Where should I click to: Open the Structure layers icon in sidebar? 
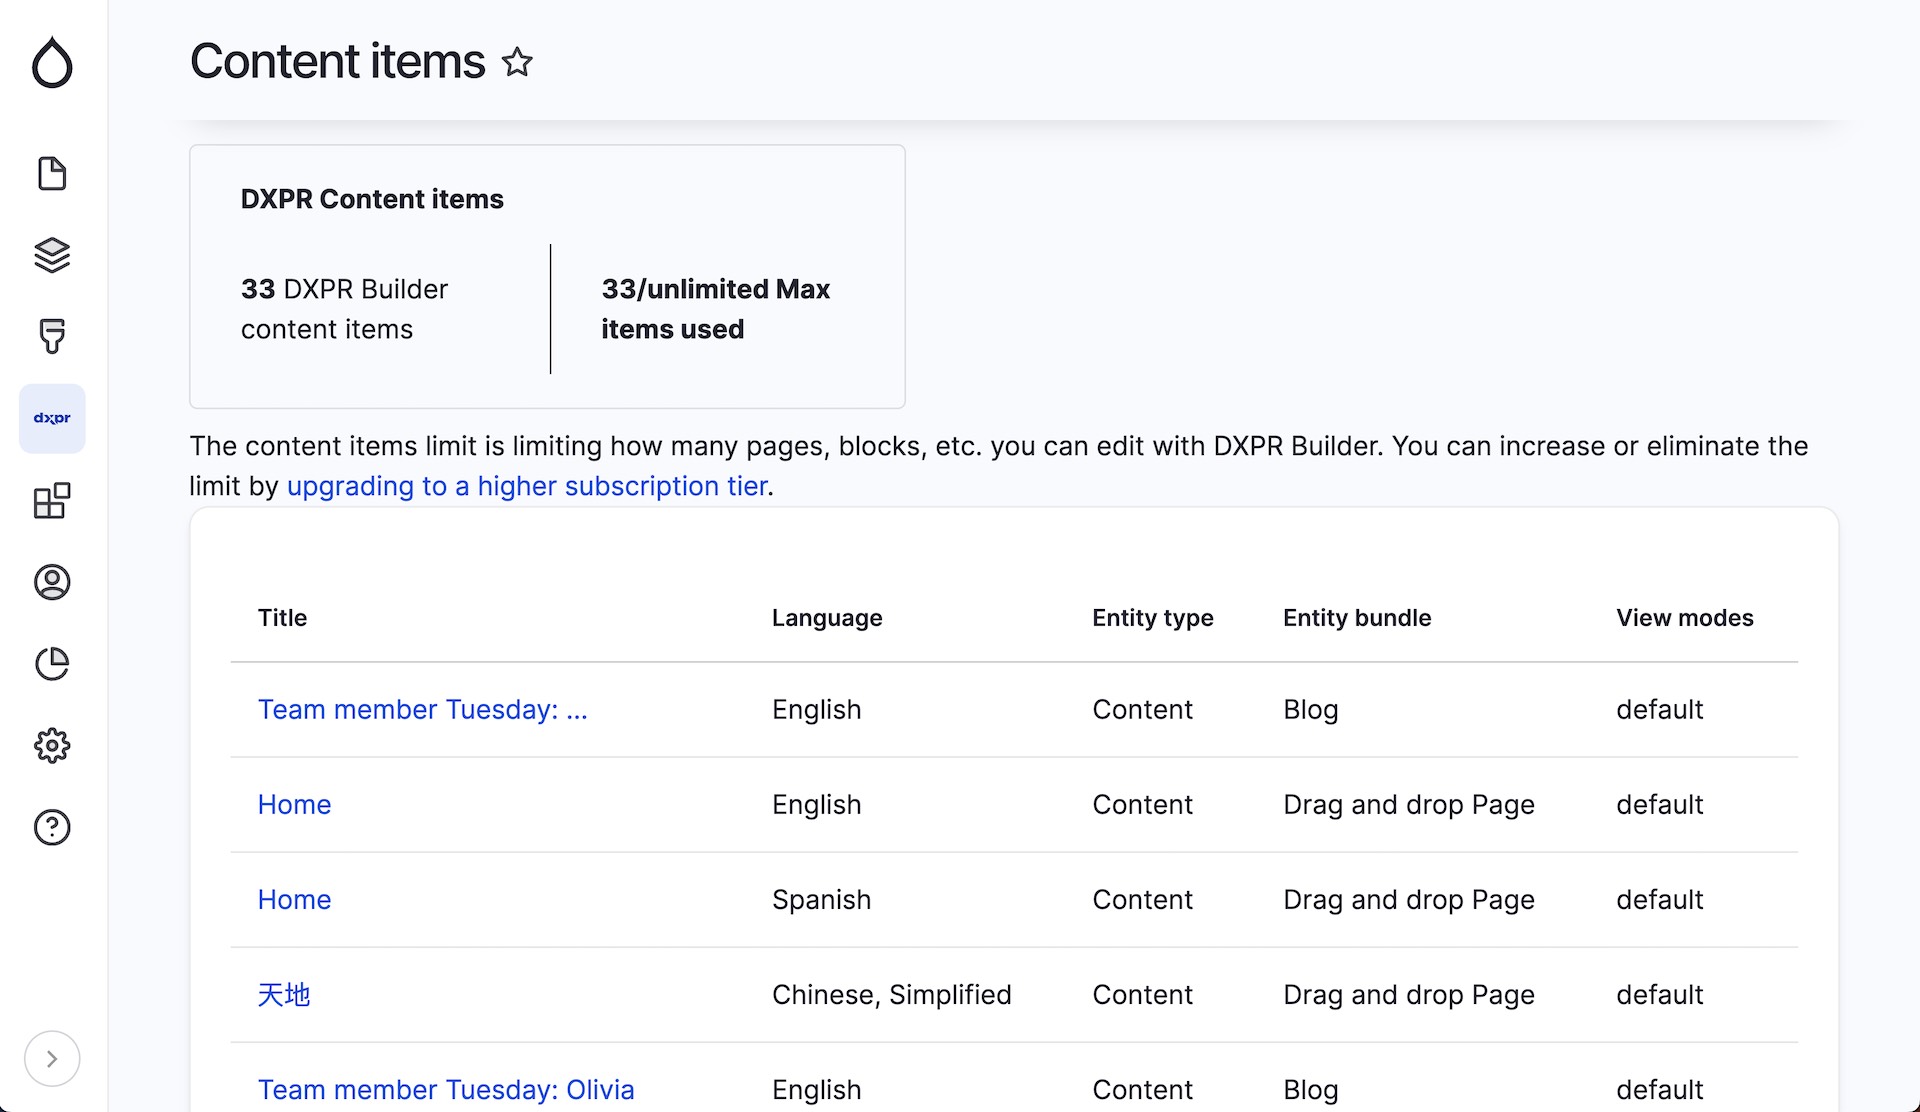pos(52,255)
